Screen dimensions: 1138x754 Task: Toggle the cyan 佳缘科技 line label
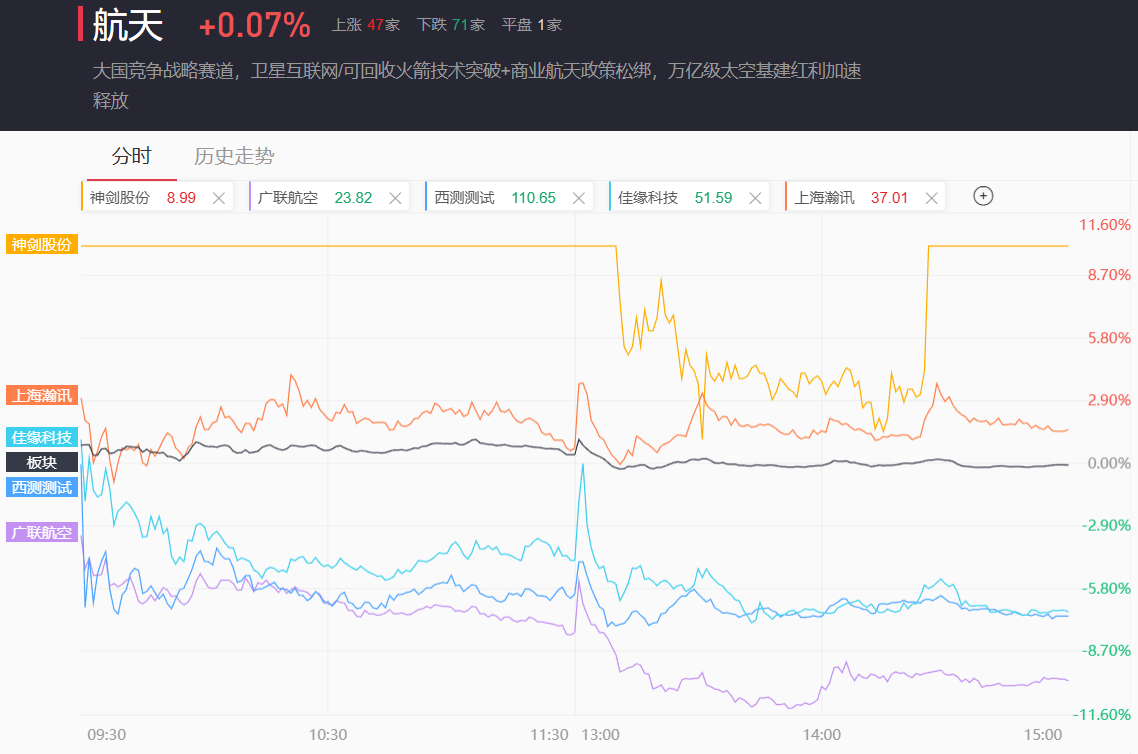(41, 437)
